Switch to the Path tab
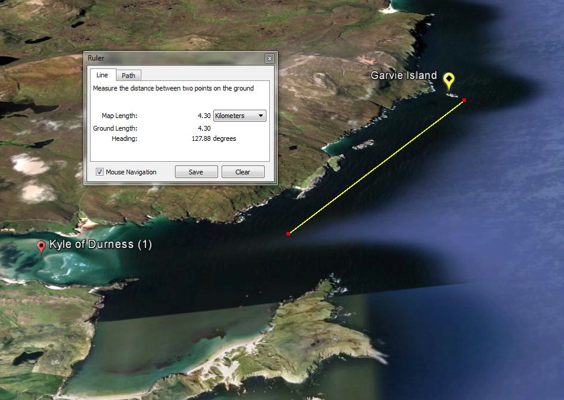 [x=128, y=75]
